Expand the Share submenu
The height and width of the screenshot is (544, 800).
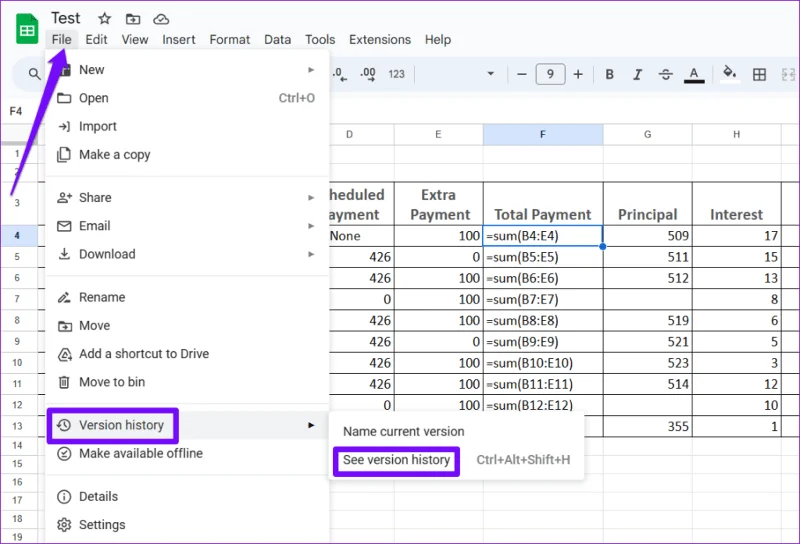tap(187, 197)
